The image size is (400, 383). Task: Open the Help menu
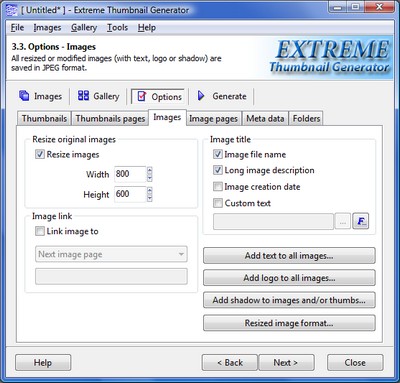coord(147,27)
